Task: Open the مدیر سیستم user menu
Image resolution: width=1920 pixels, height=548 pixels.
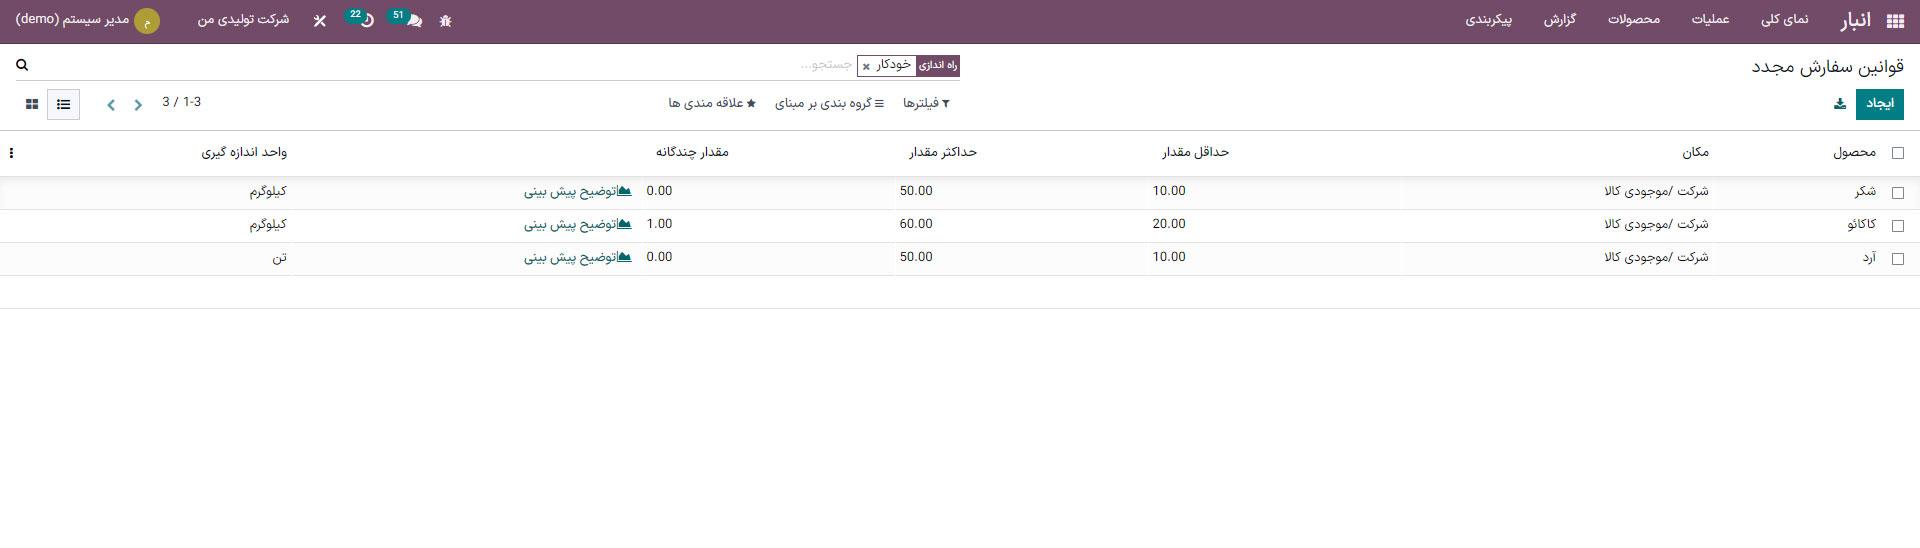Action: click(87, 20)
